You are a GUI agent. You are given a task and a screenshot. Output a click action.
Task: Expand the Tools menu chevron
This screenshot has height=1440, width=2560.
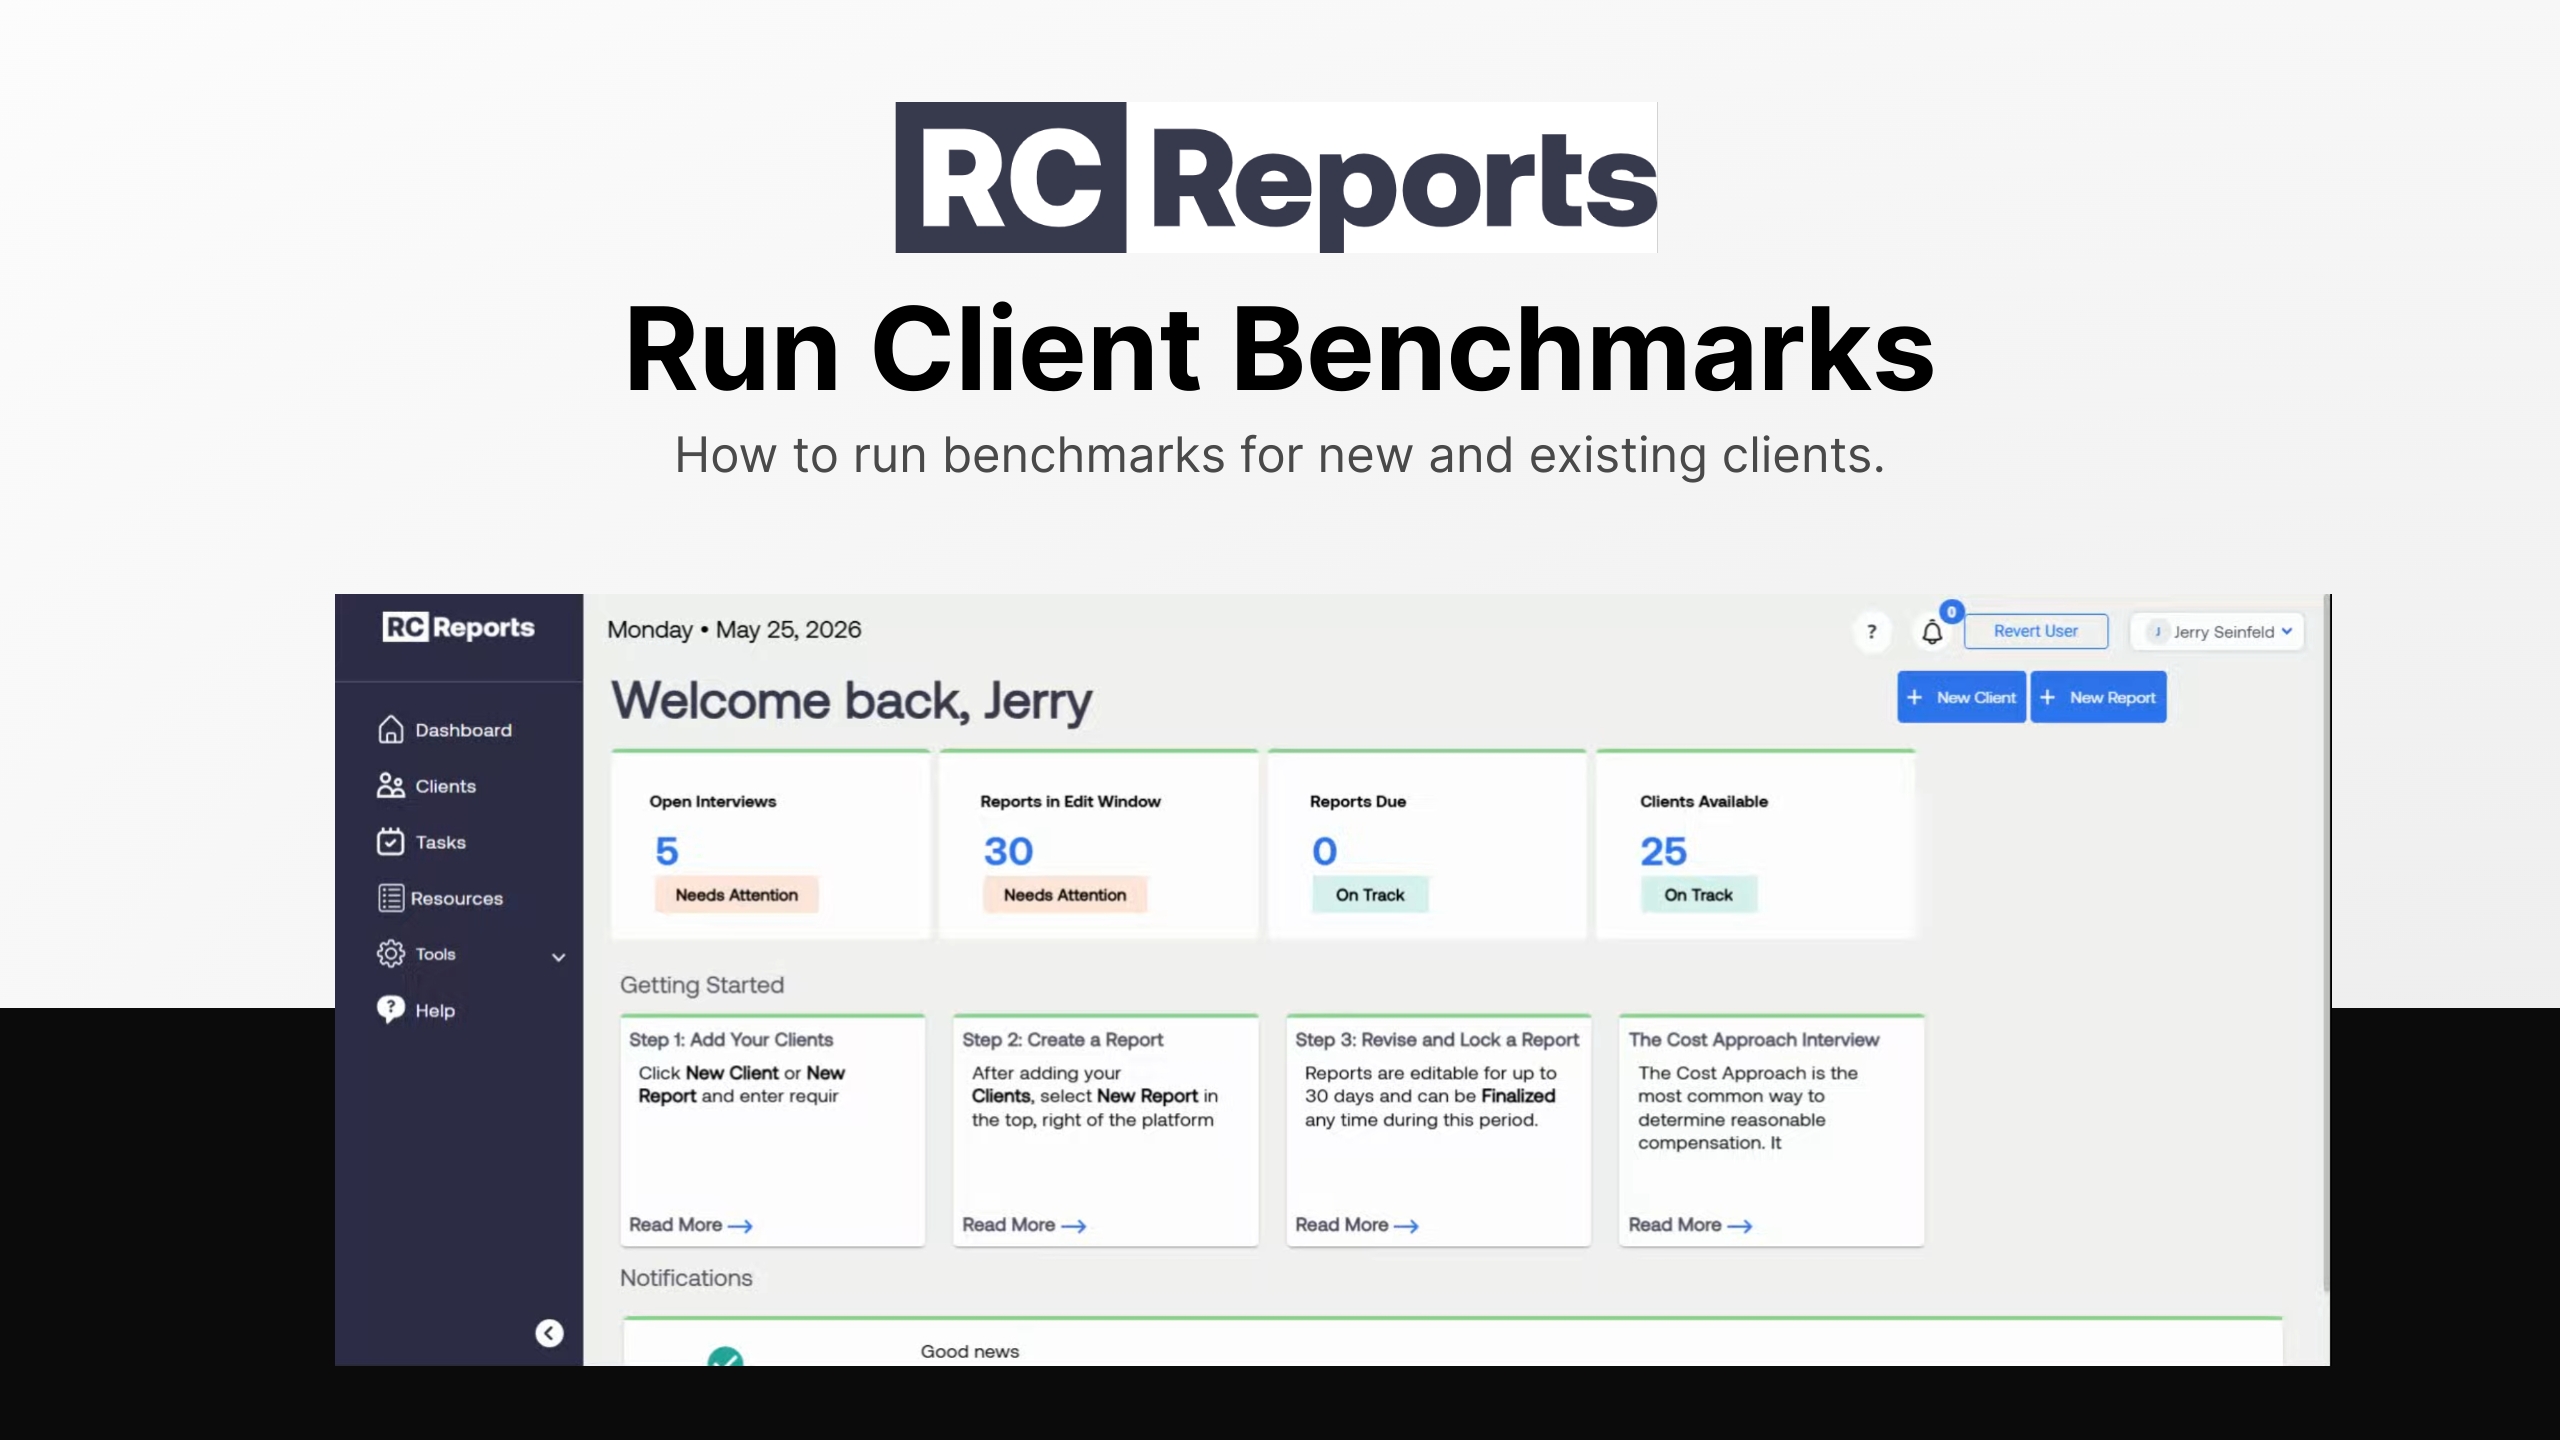(x=559, y=957)
